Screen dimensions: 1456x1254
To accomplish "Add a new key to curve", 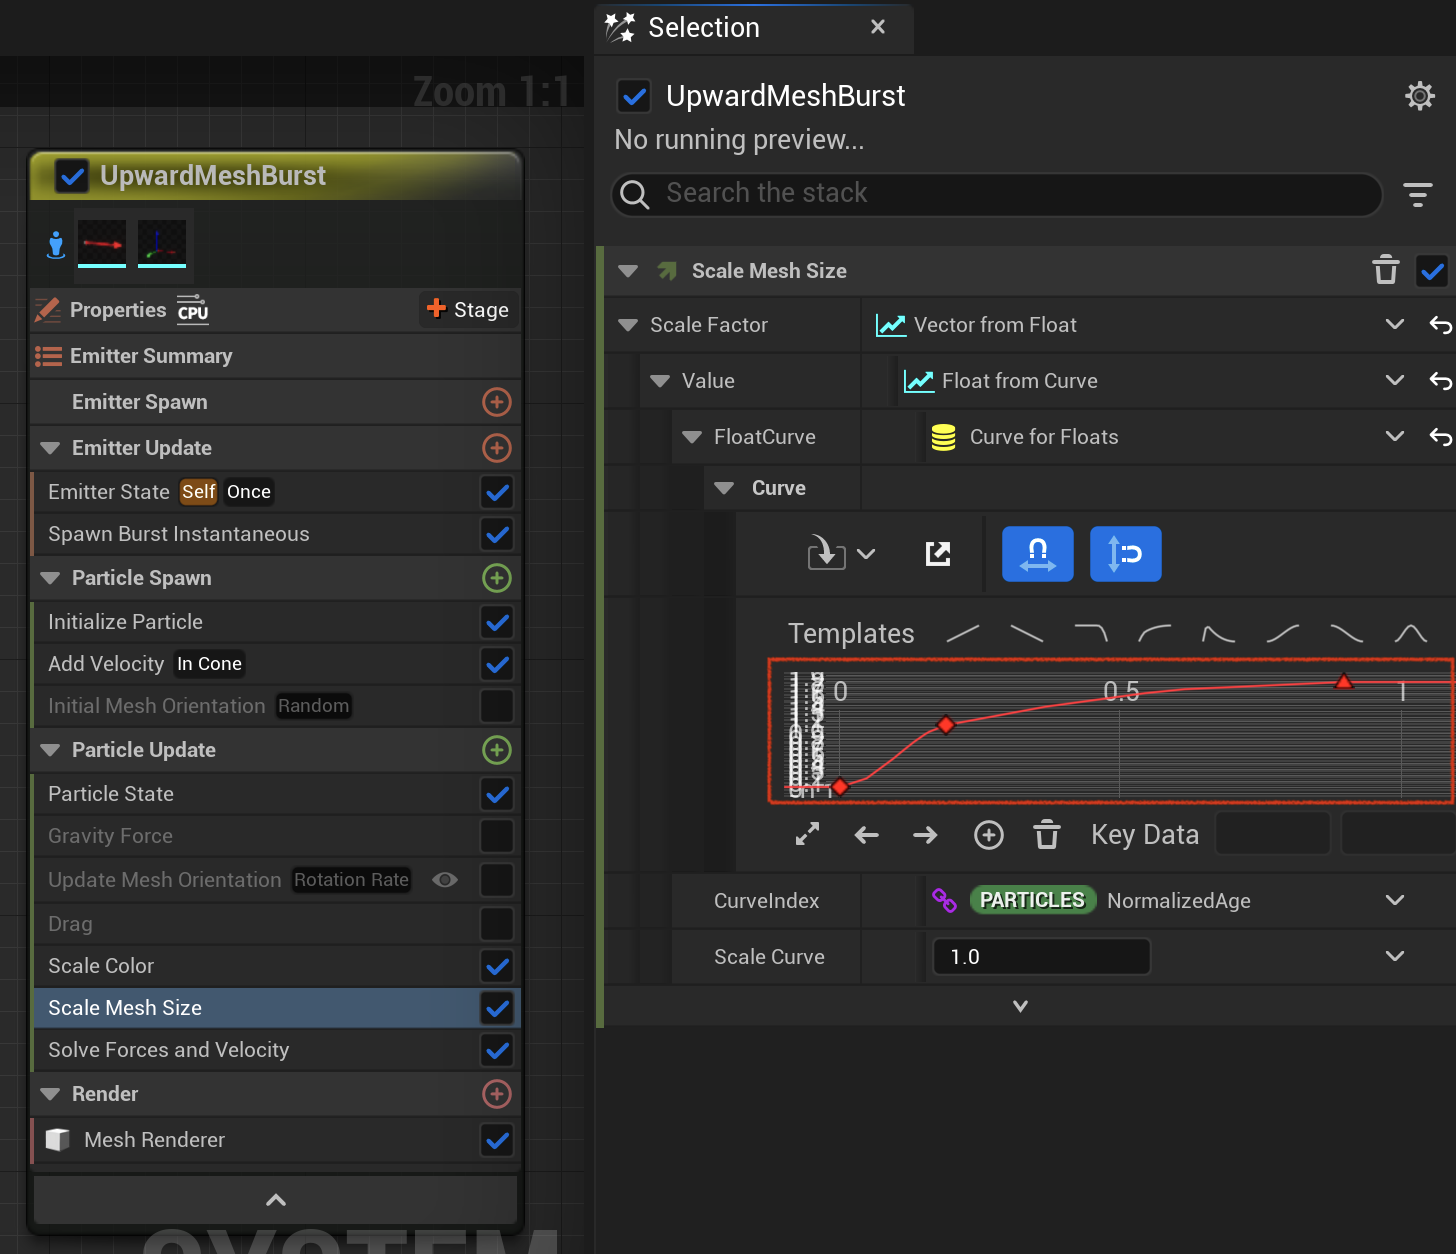I will pyautogui.click(x=988, y=834).
